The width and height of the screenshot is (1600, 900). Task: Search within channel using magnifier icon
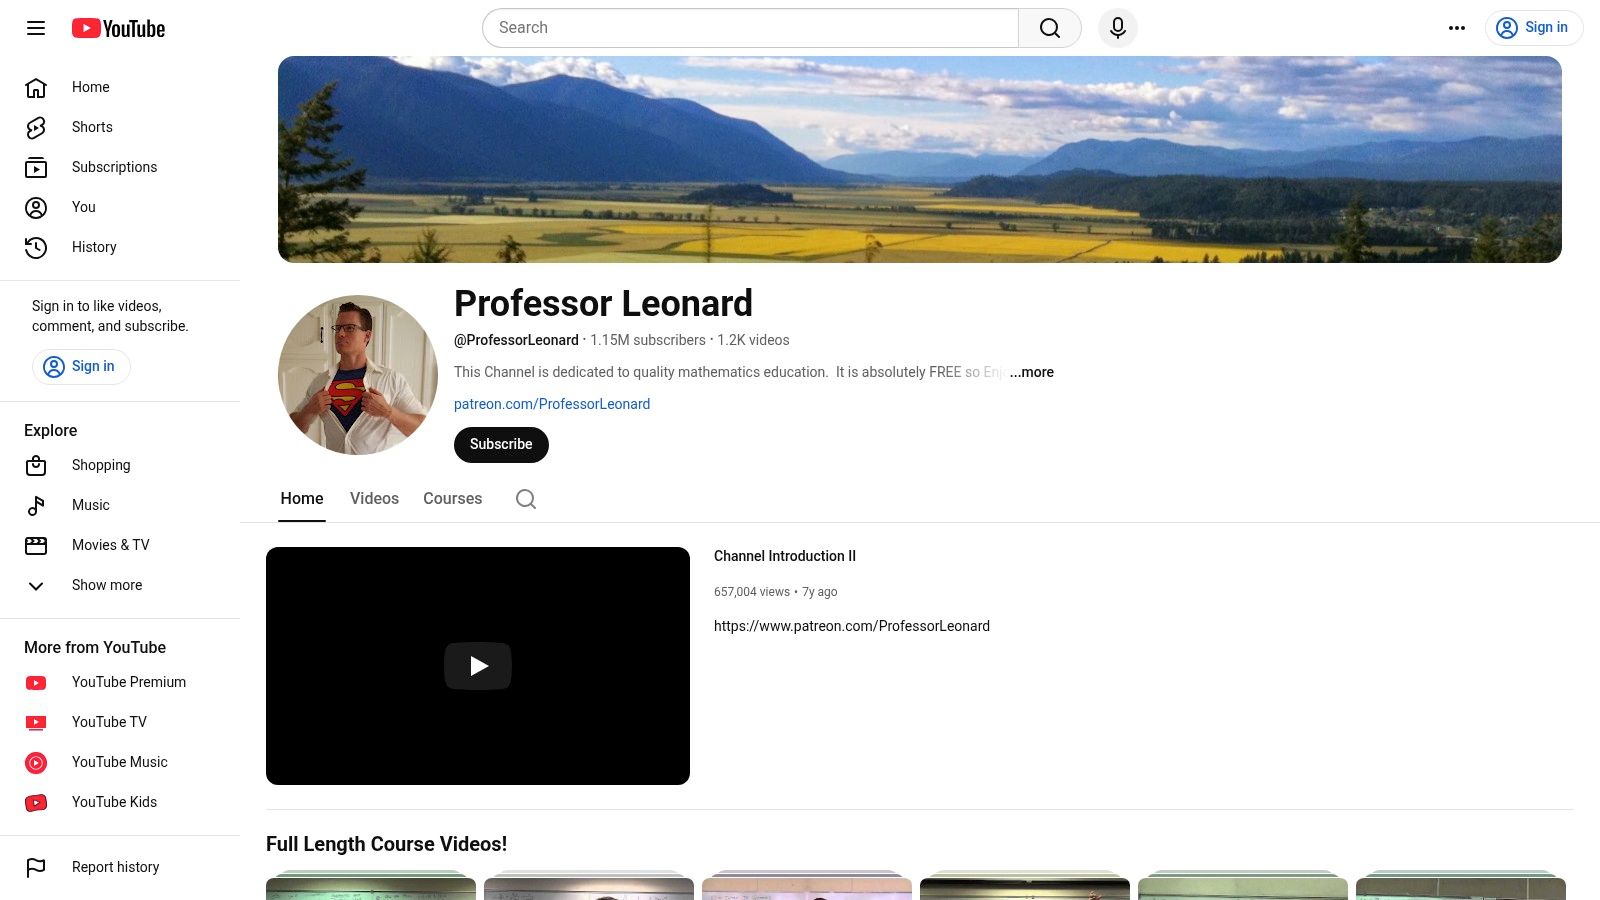(526, 499)
